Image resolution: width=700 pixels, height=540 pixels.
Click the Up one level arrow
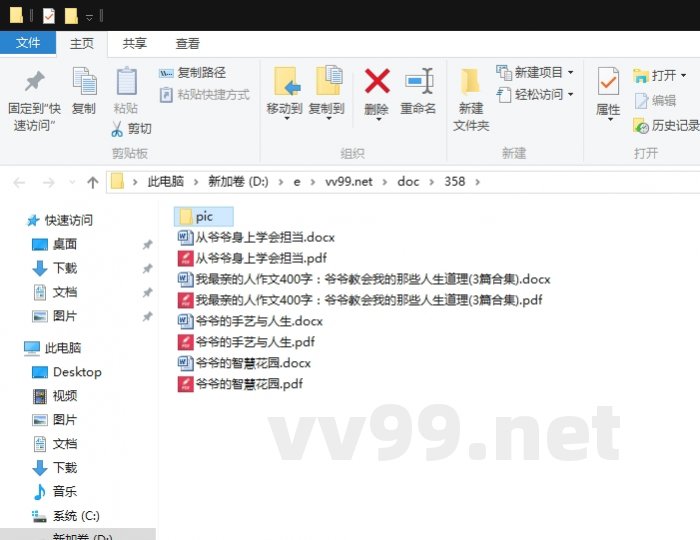click(x=93, y=182)
